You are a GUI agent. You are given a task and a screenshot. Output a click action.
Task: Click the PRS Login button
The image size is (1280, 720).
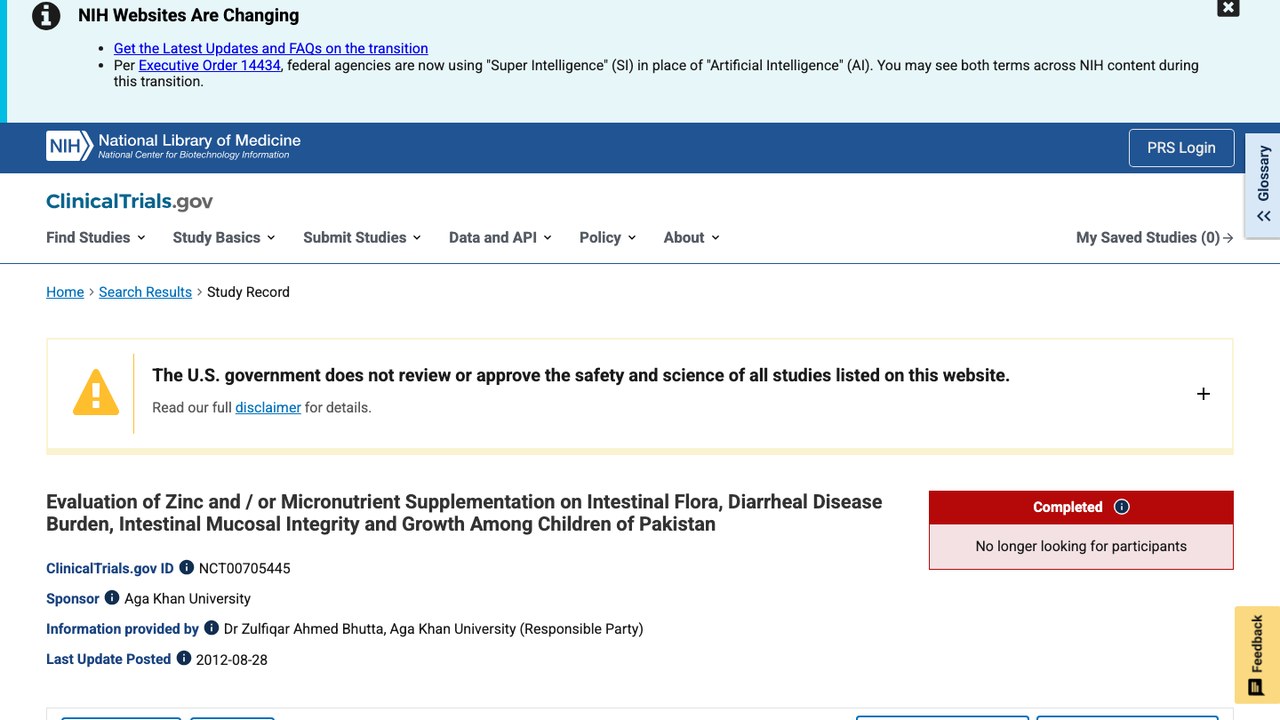[1181, 148]
